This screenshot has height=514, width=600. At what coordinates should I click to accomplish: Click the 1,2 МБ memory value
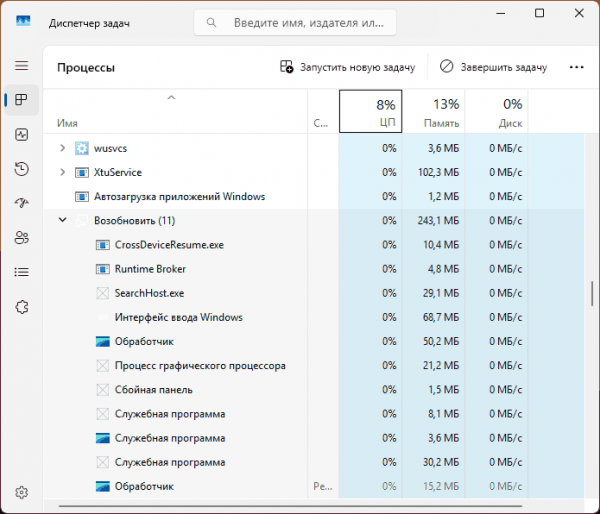point(443,197)
